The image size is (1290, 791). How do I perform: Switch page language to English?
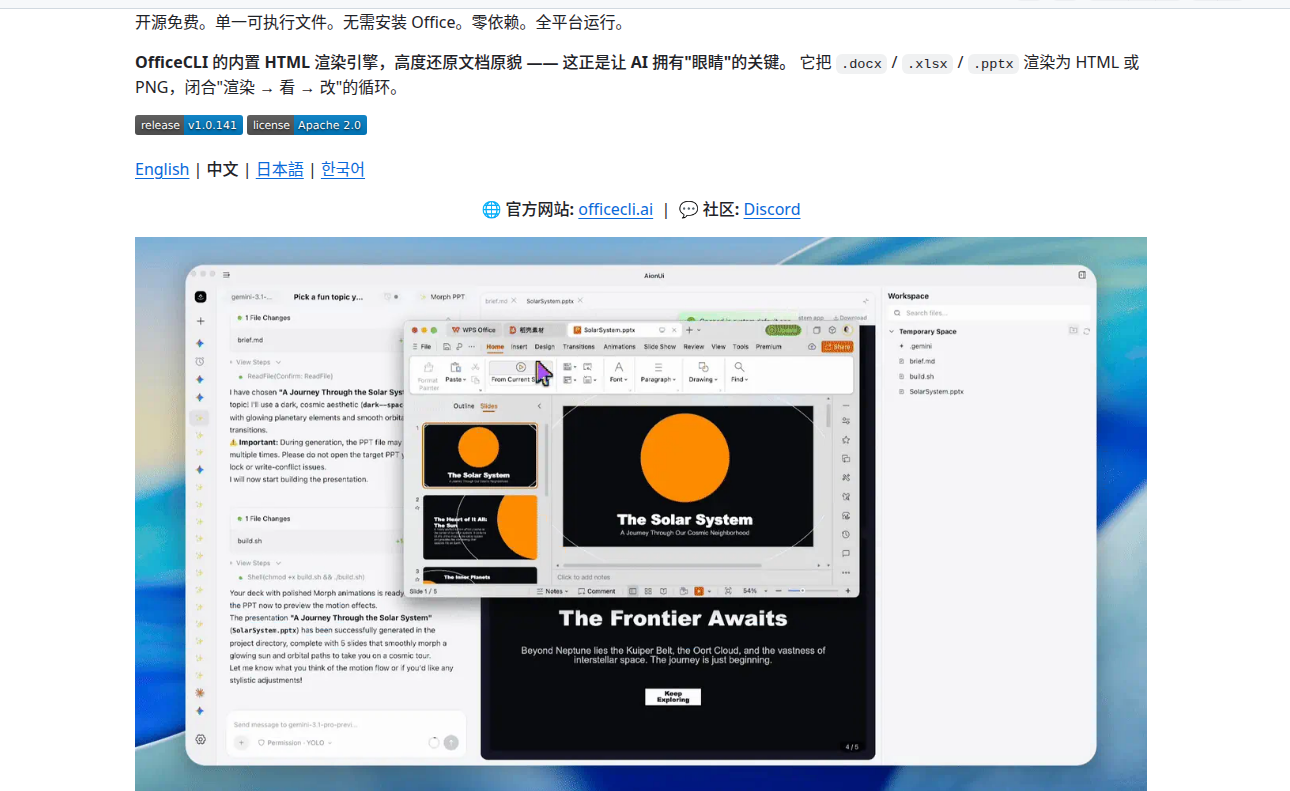162,169
